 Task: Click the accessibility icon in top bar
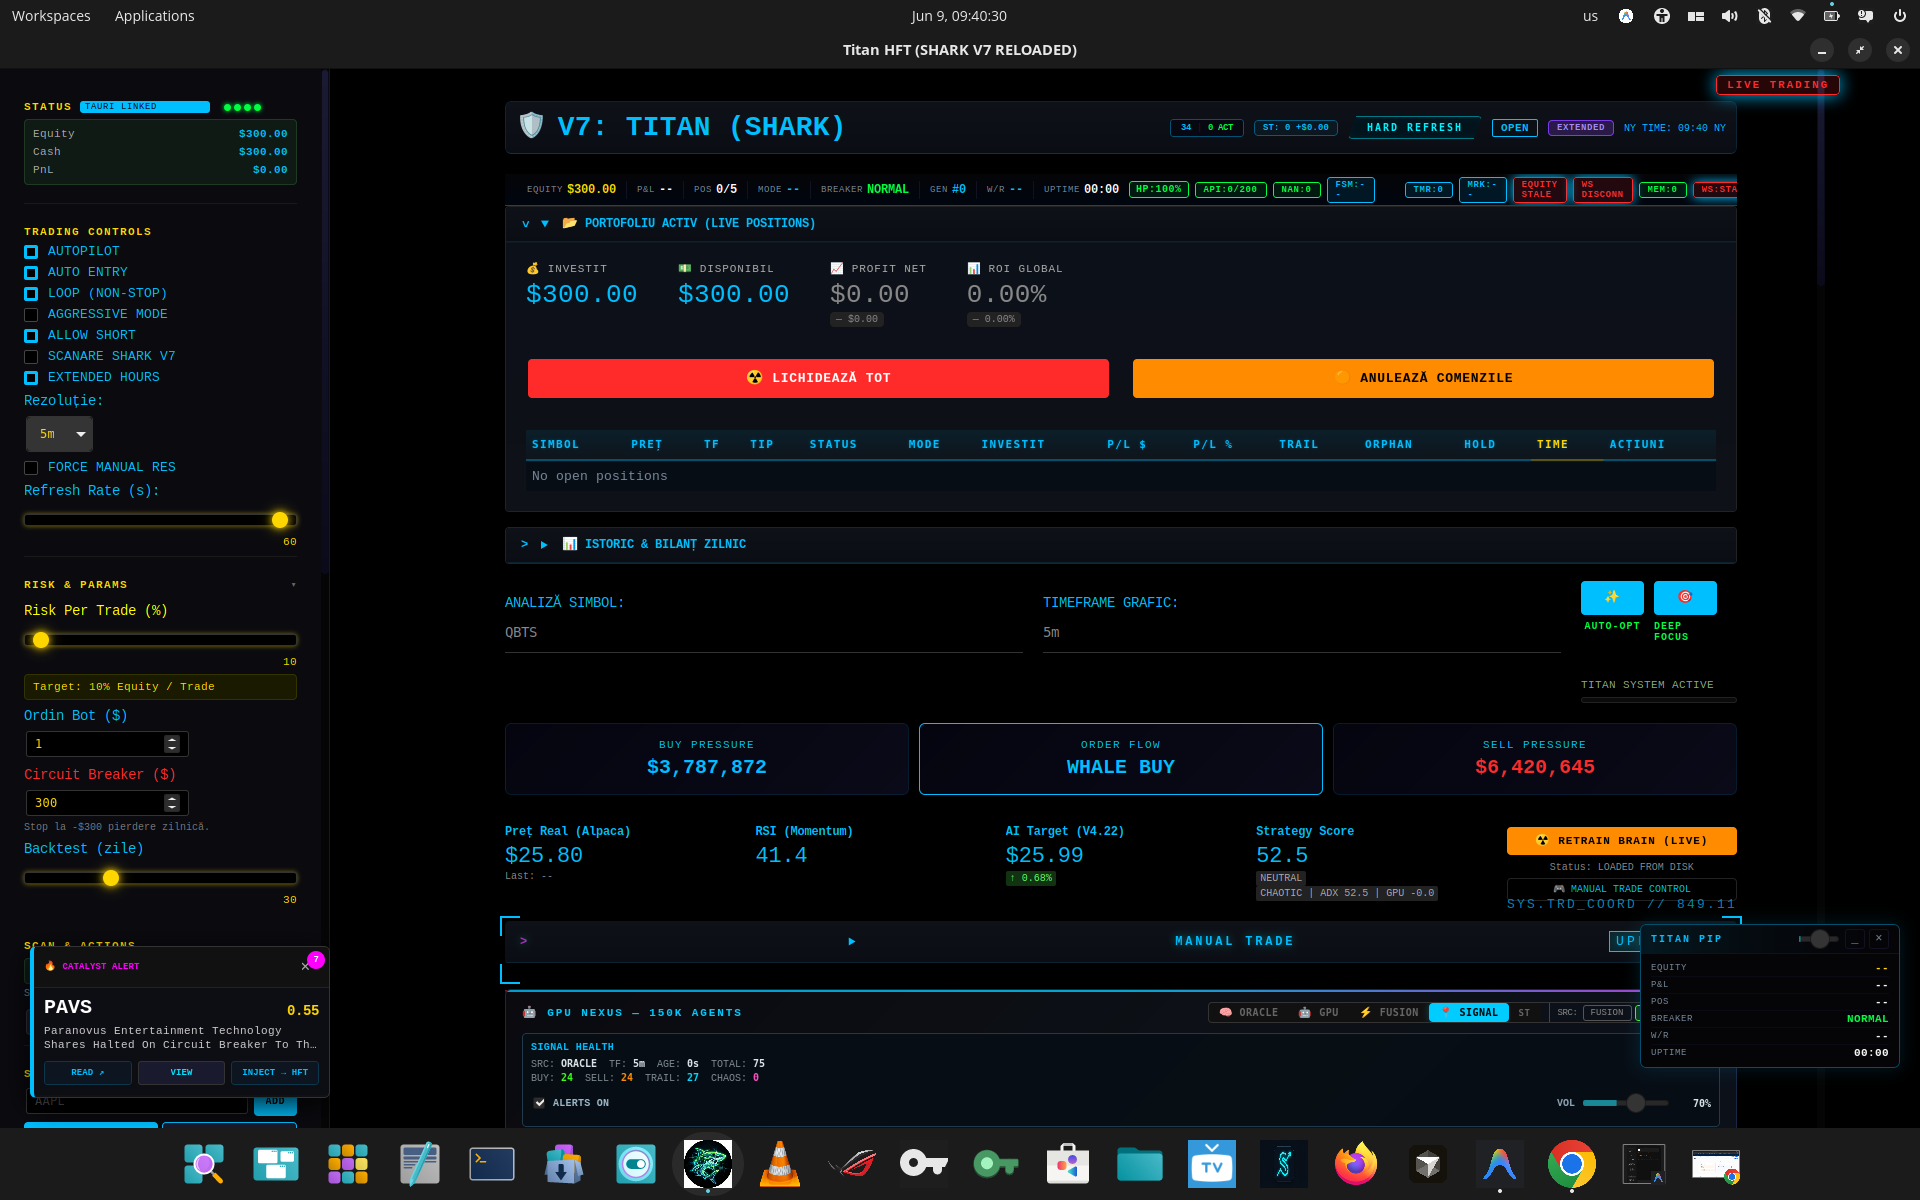(x=1661, y=16)
